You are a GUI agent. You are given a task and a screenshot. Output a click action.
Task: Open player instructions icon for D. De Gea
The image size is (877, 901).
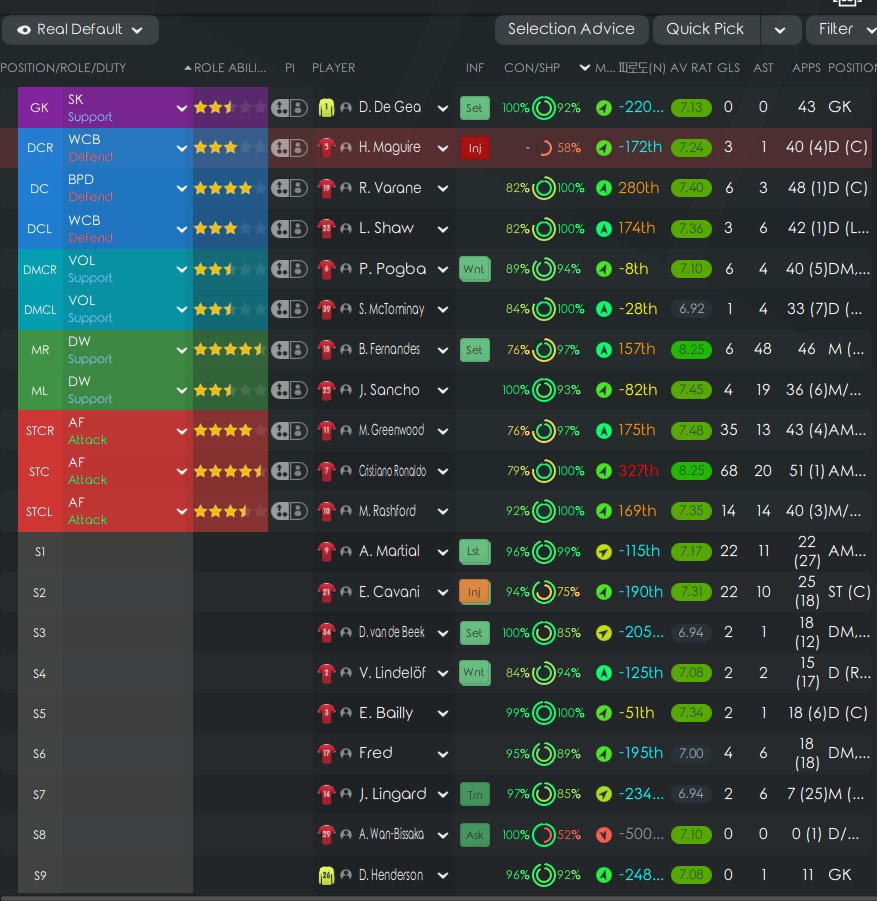pyautogui.click(x=289, y=107)
